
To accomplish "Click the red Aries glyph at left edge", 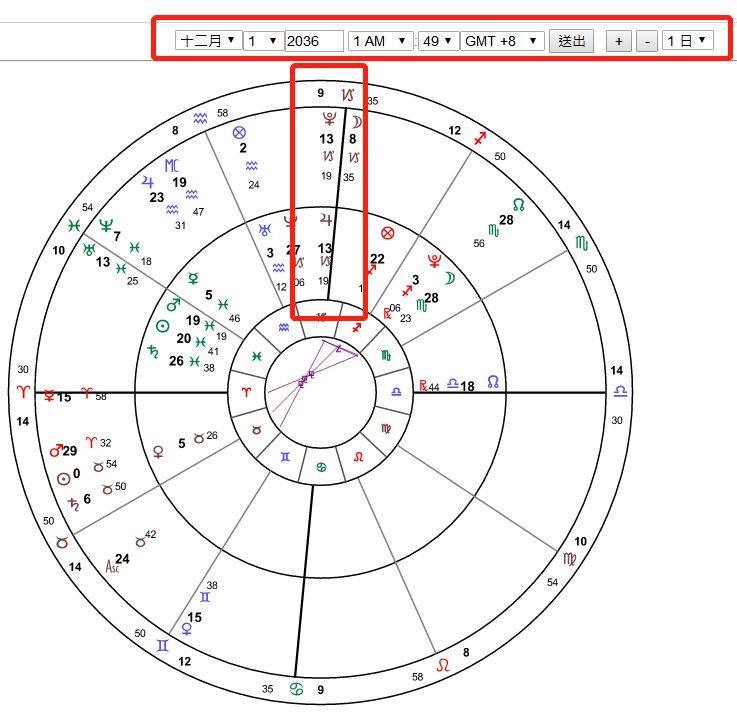I will coord(24,392).
